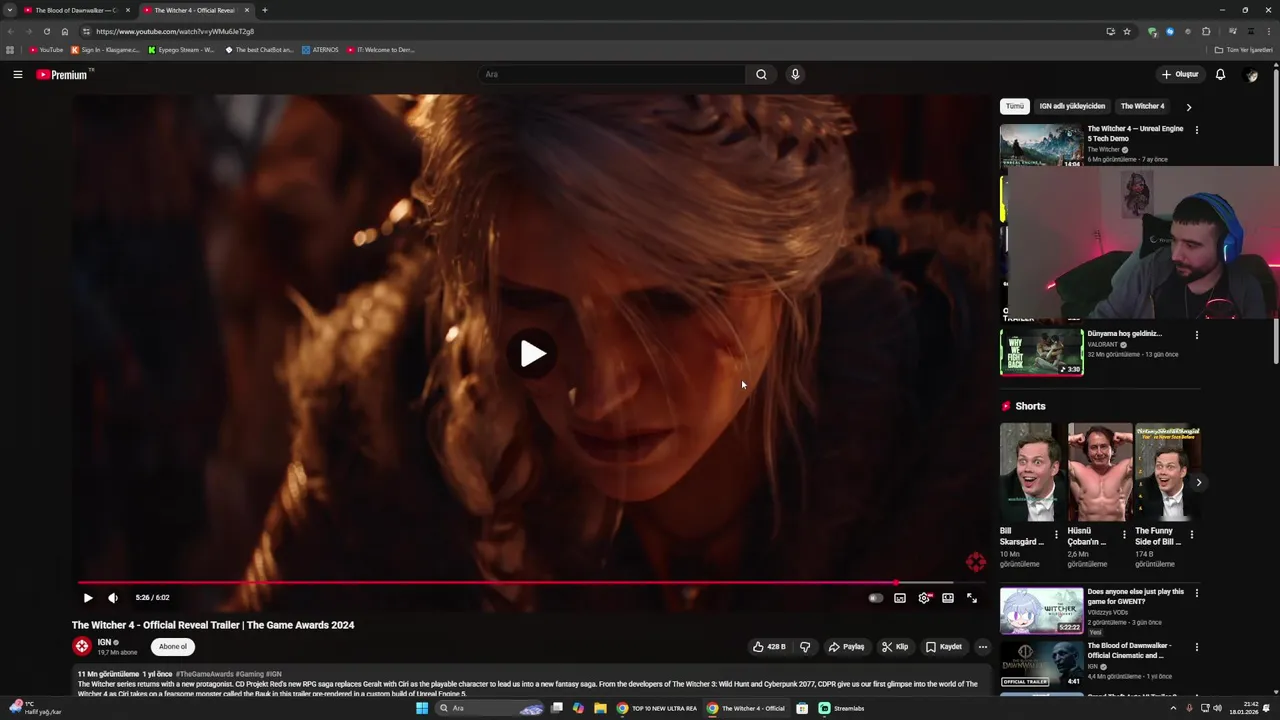Show next filter chips arrow
Screen dimensions: 1280x720
point(1188,107)
